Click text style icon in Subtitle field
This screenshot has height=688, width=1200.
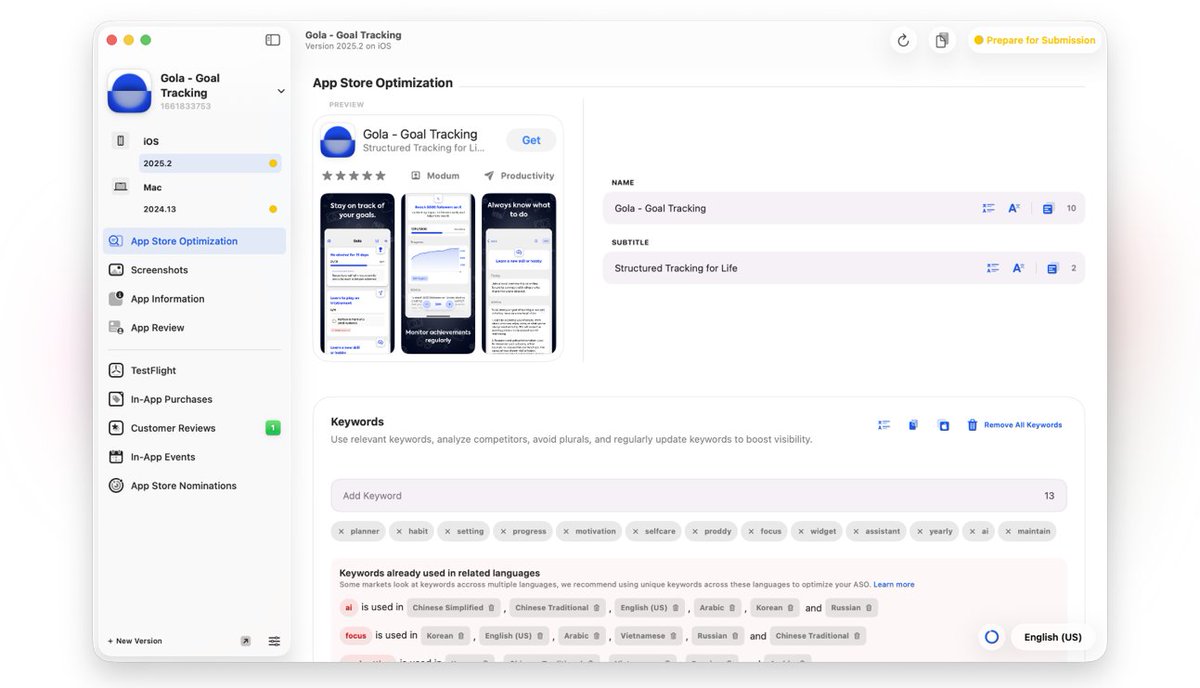coord(1018,268)
